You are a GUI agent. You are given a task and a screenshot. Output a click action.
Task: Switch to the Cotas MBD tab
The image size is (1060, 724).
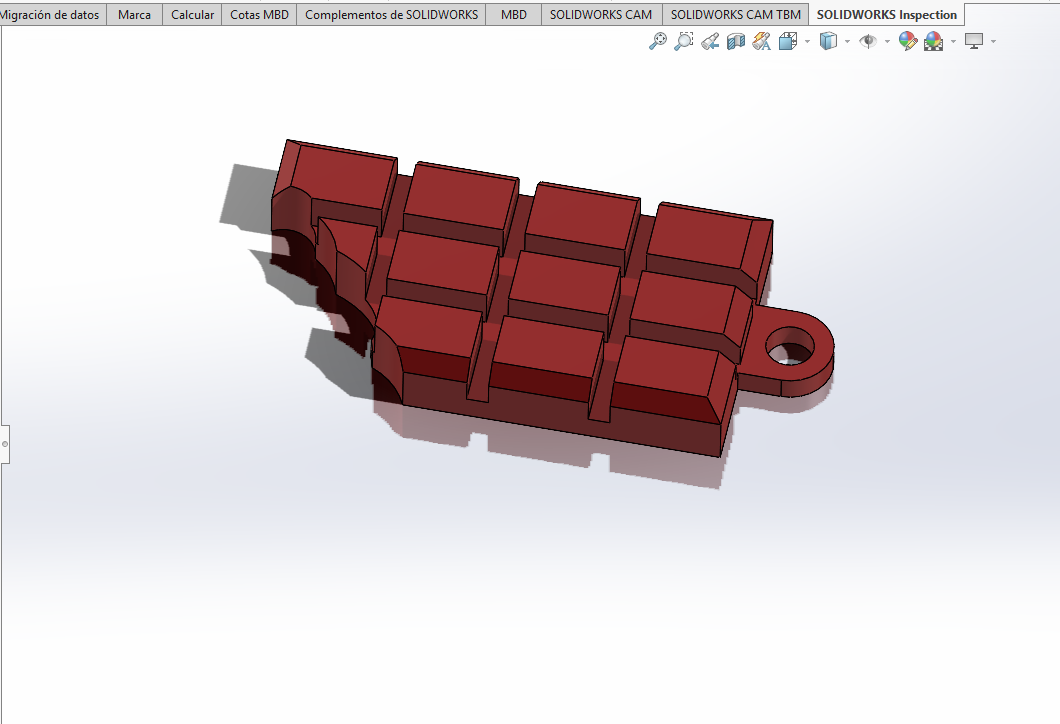coord(260,14)
